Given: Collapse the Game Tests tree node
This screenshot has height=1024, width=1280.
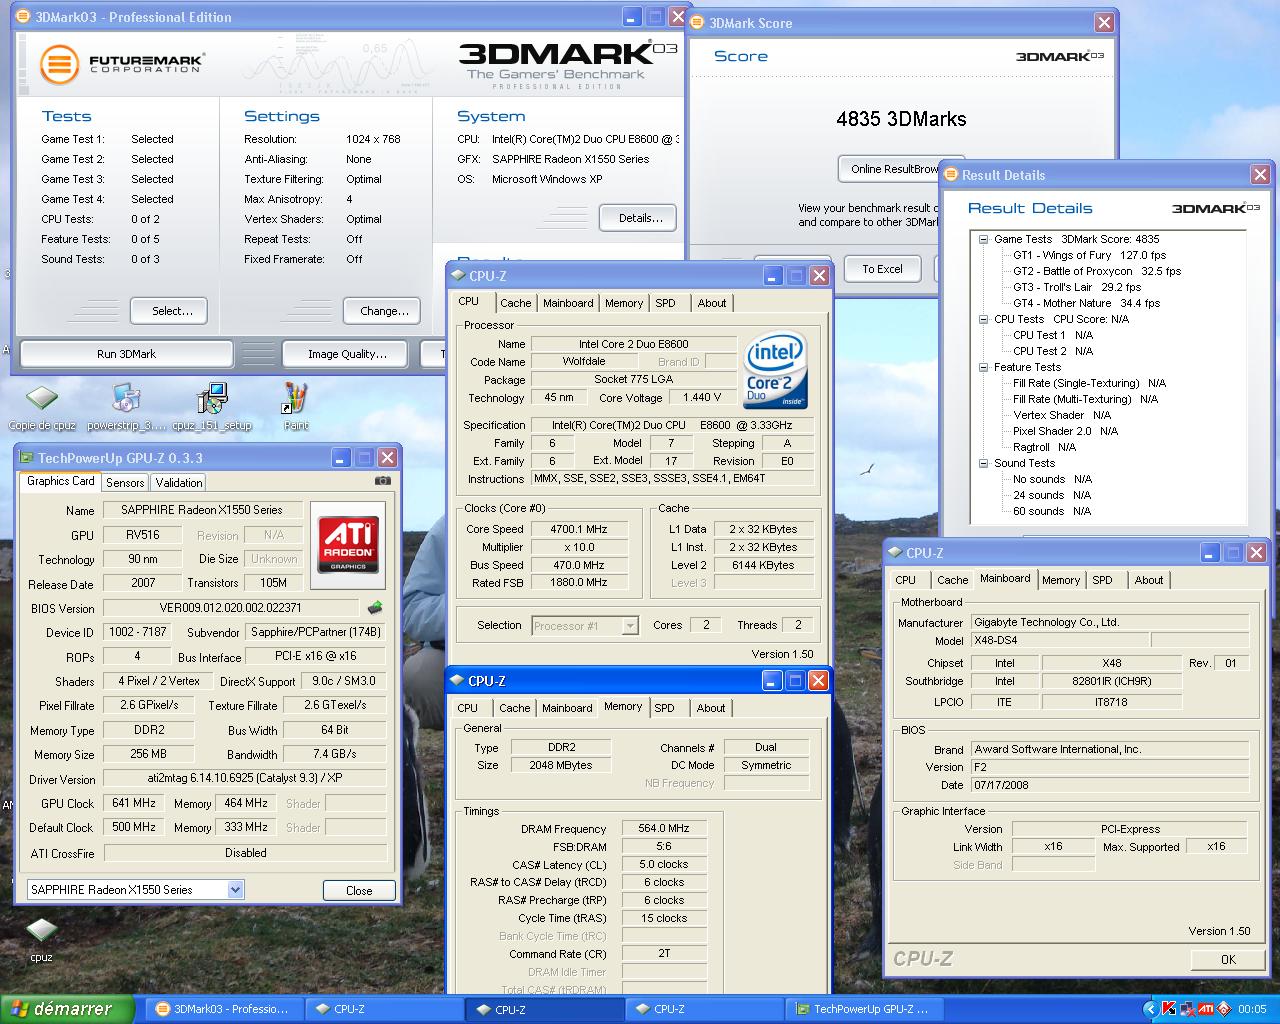Looking at the screenshot, I should 983,239.
